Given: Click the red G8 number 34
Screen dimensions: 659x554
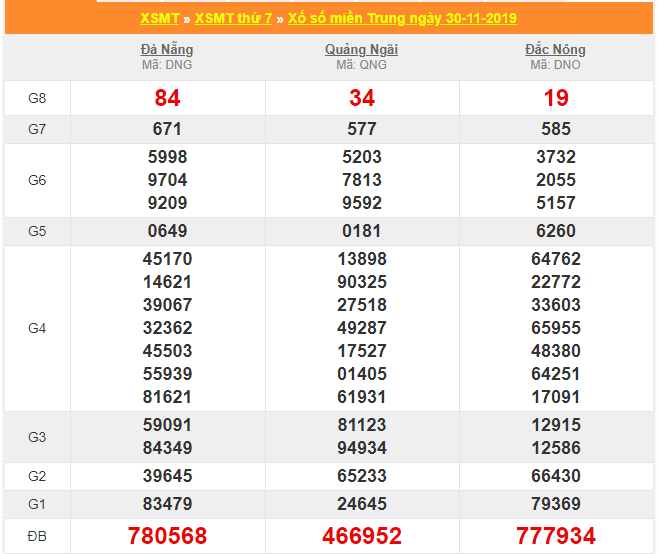Looking at the screenshot, I should 361,98.
